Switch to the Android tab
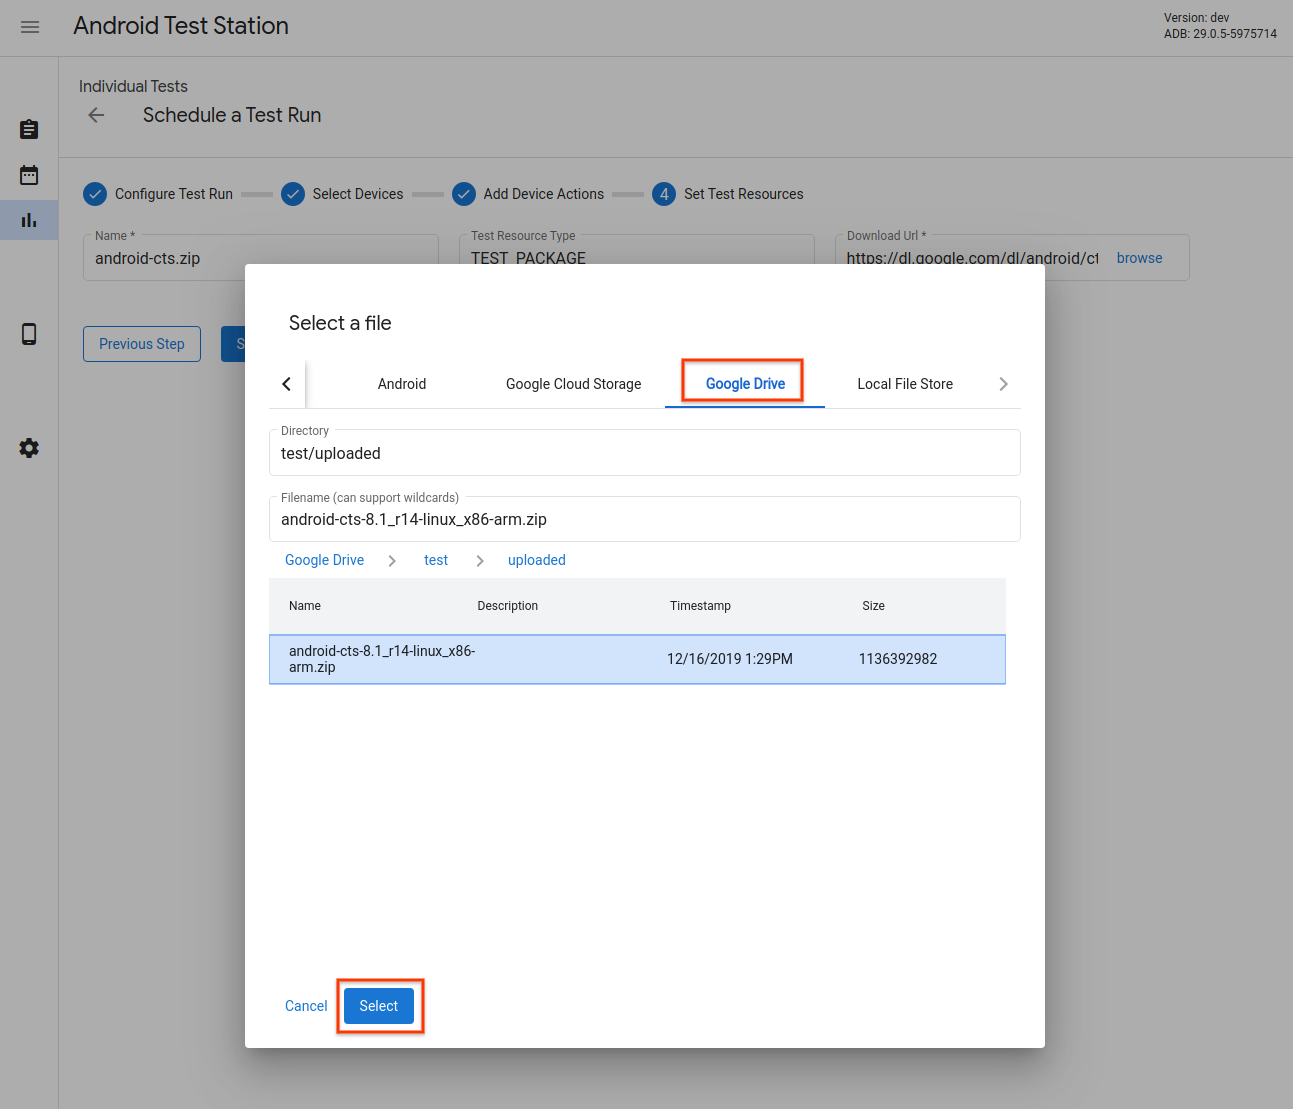 tap(401, 383)
